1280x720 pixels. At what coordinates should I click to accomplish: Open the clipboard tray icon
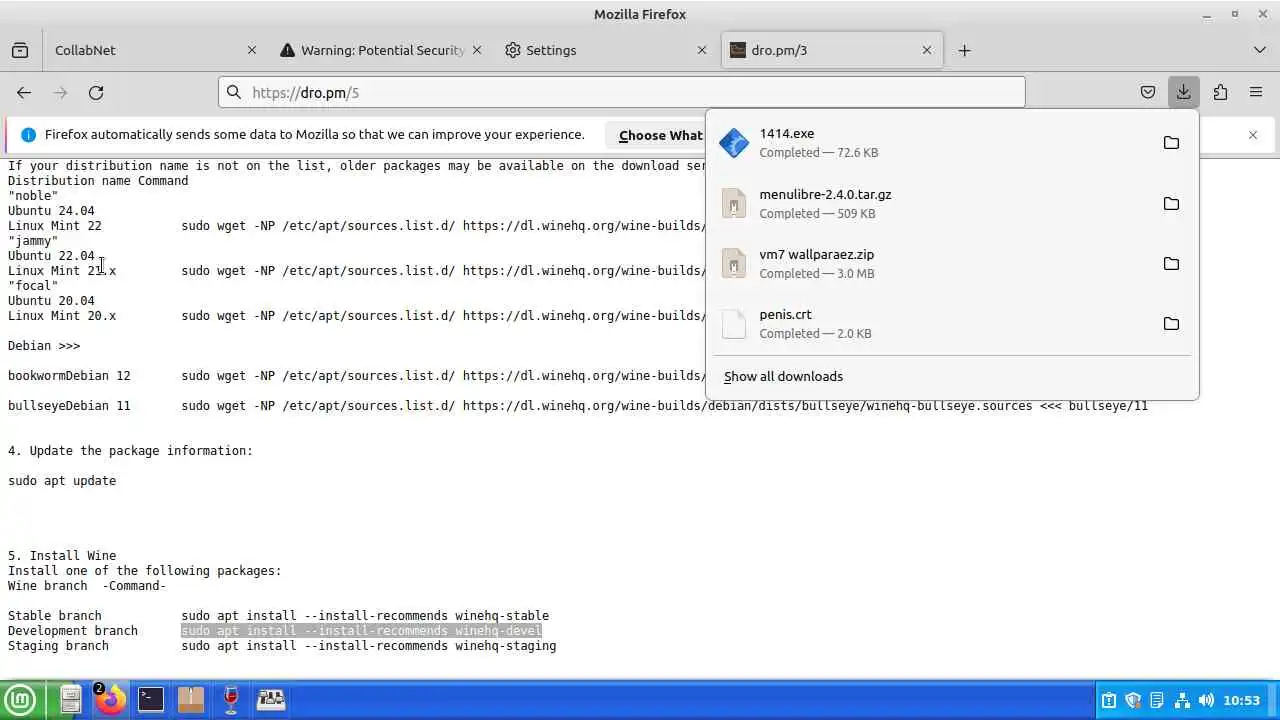(x=1109, y=701)
